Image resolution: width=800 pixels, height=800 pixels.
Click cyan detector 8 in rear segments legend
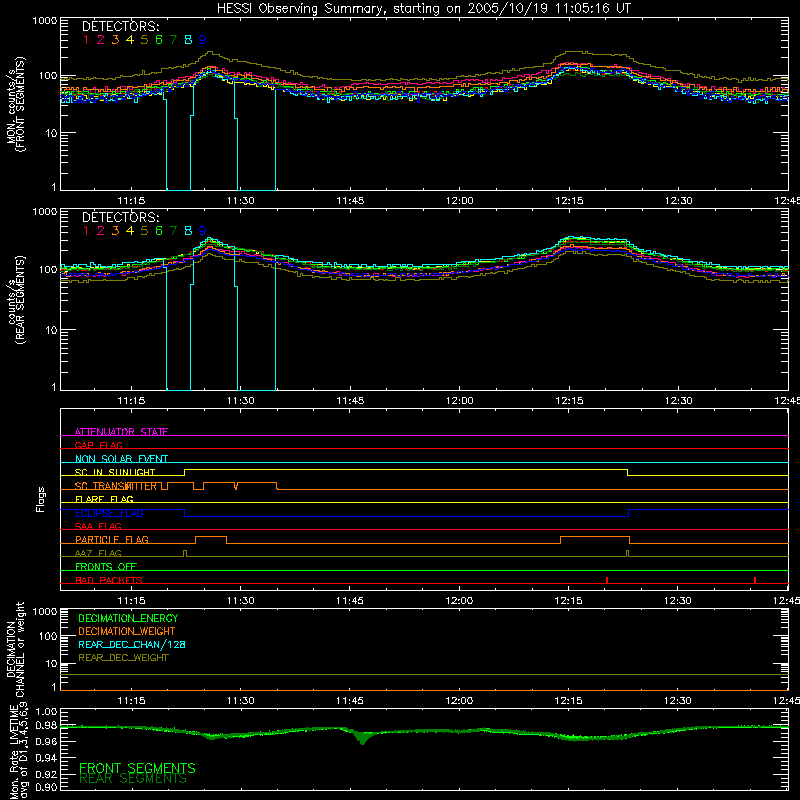click(x=188, y=231)
